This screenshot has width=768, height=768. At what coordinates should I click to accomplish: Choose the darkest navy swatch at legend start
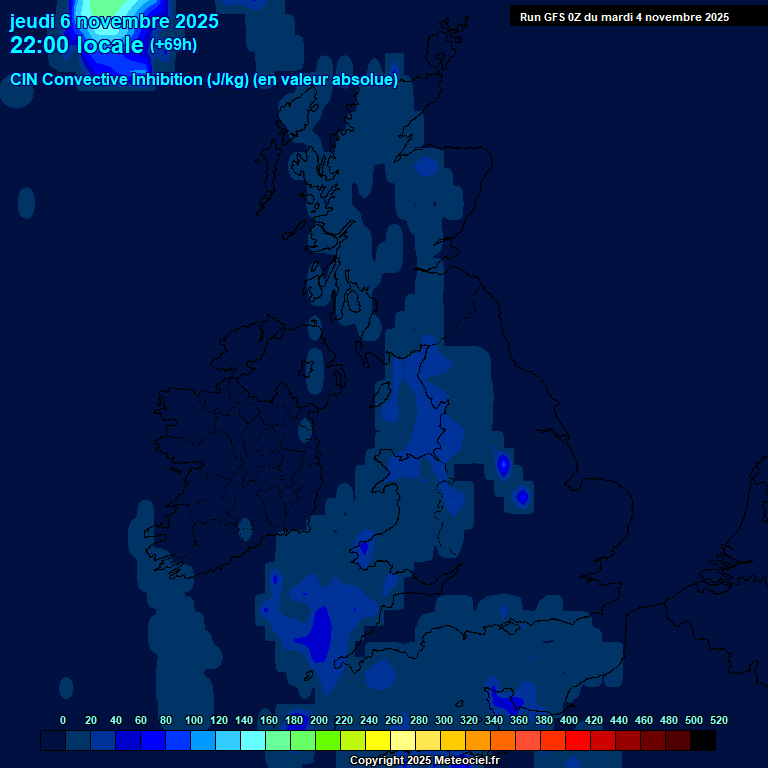53,741
